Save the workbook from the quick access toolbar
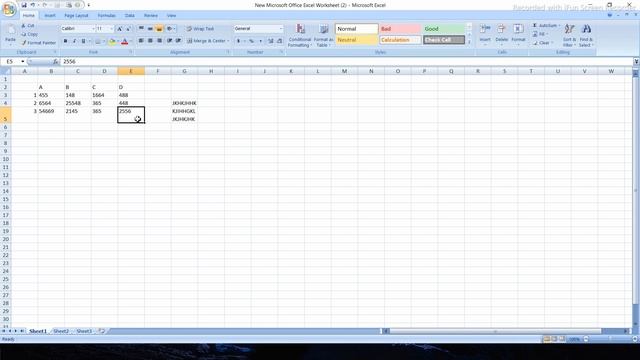Screen dimensions: 640x360 coord(24,5)
